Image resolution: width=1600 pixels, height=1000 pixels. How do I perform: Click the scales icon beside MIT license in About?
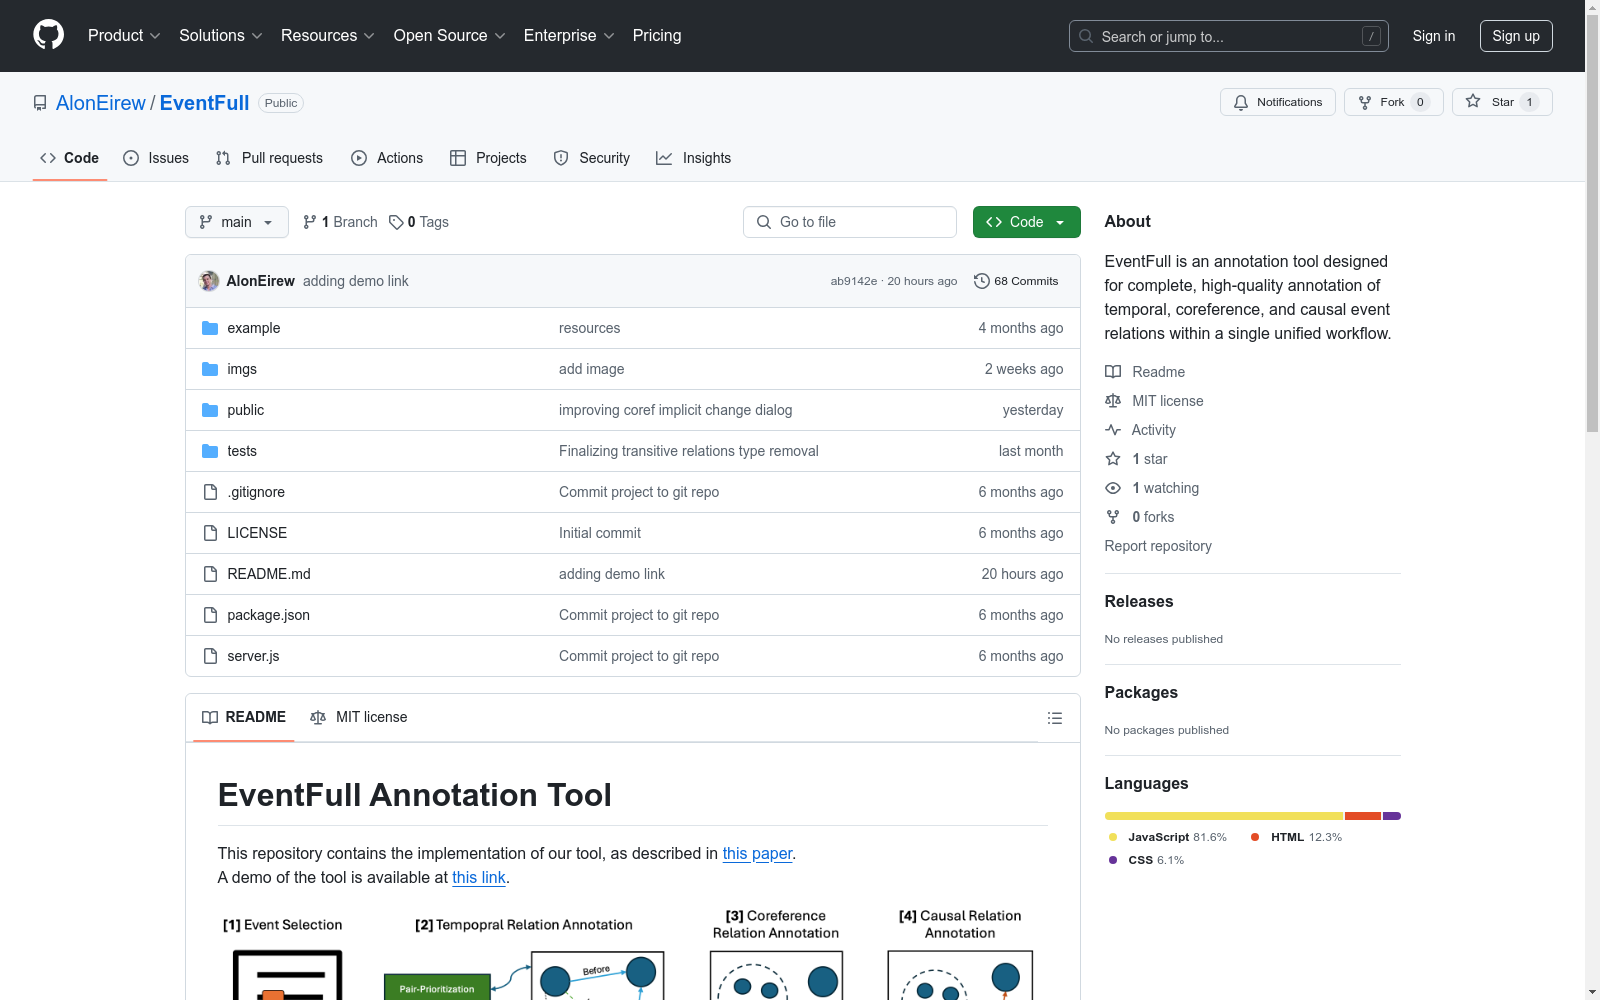[1113, 401]
